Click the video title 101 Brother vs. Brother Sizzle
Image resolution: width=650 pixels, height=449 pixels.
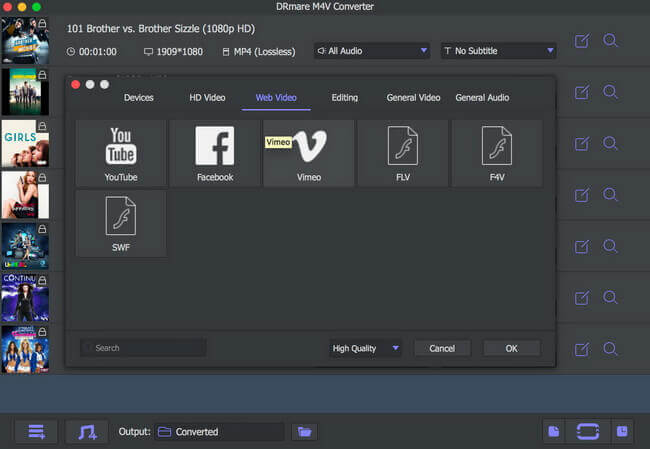161,29
